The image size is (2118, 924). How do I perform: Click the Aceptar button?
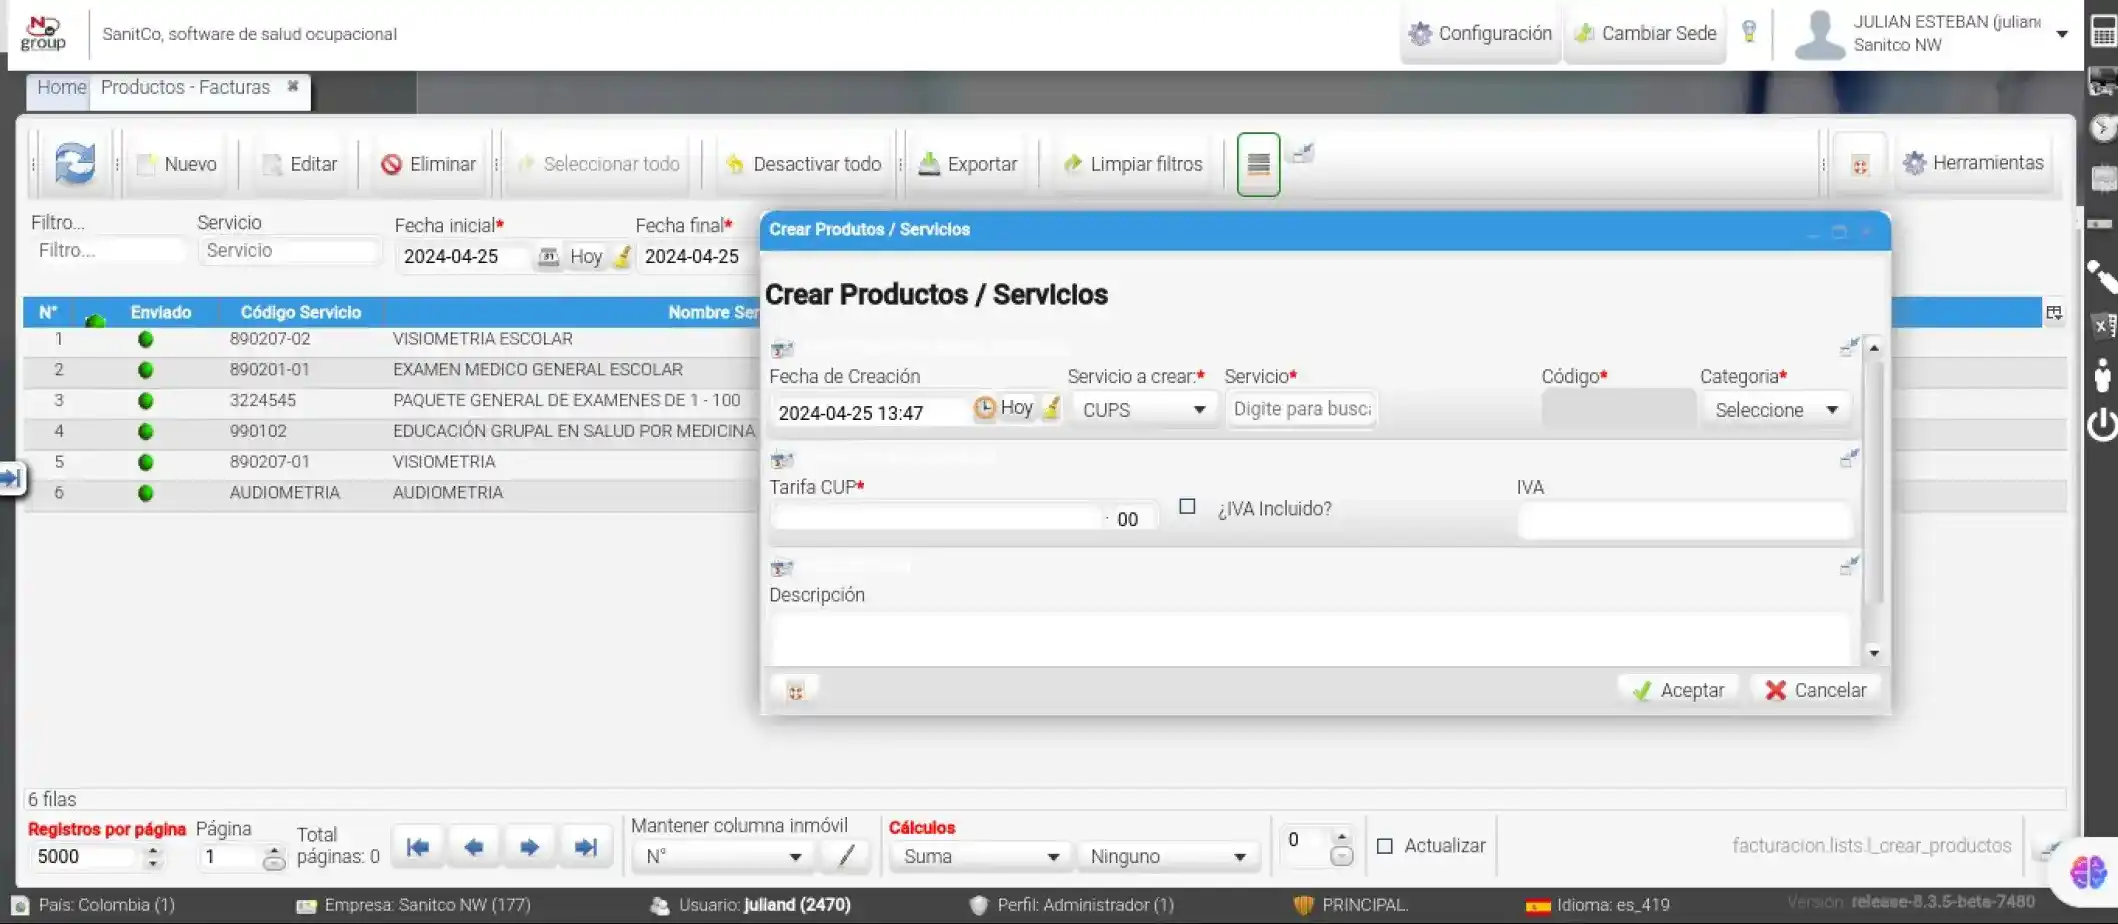pos(1678,690)
